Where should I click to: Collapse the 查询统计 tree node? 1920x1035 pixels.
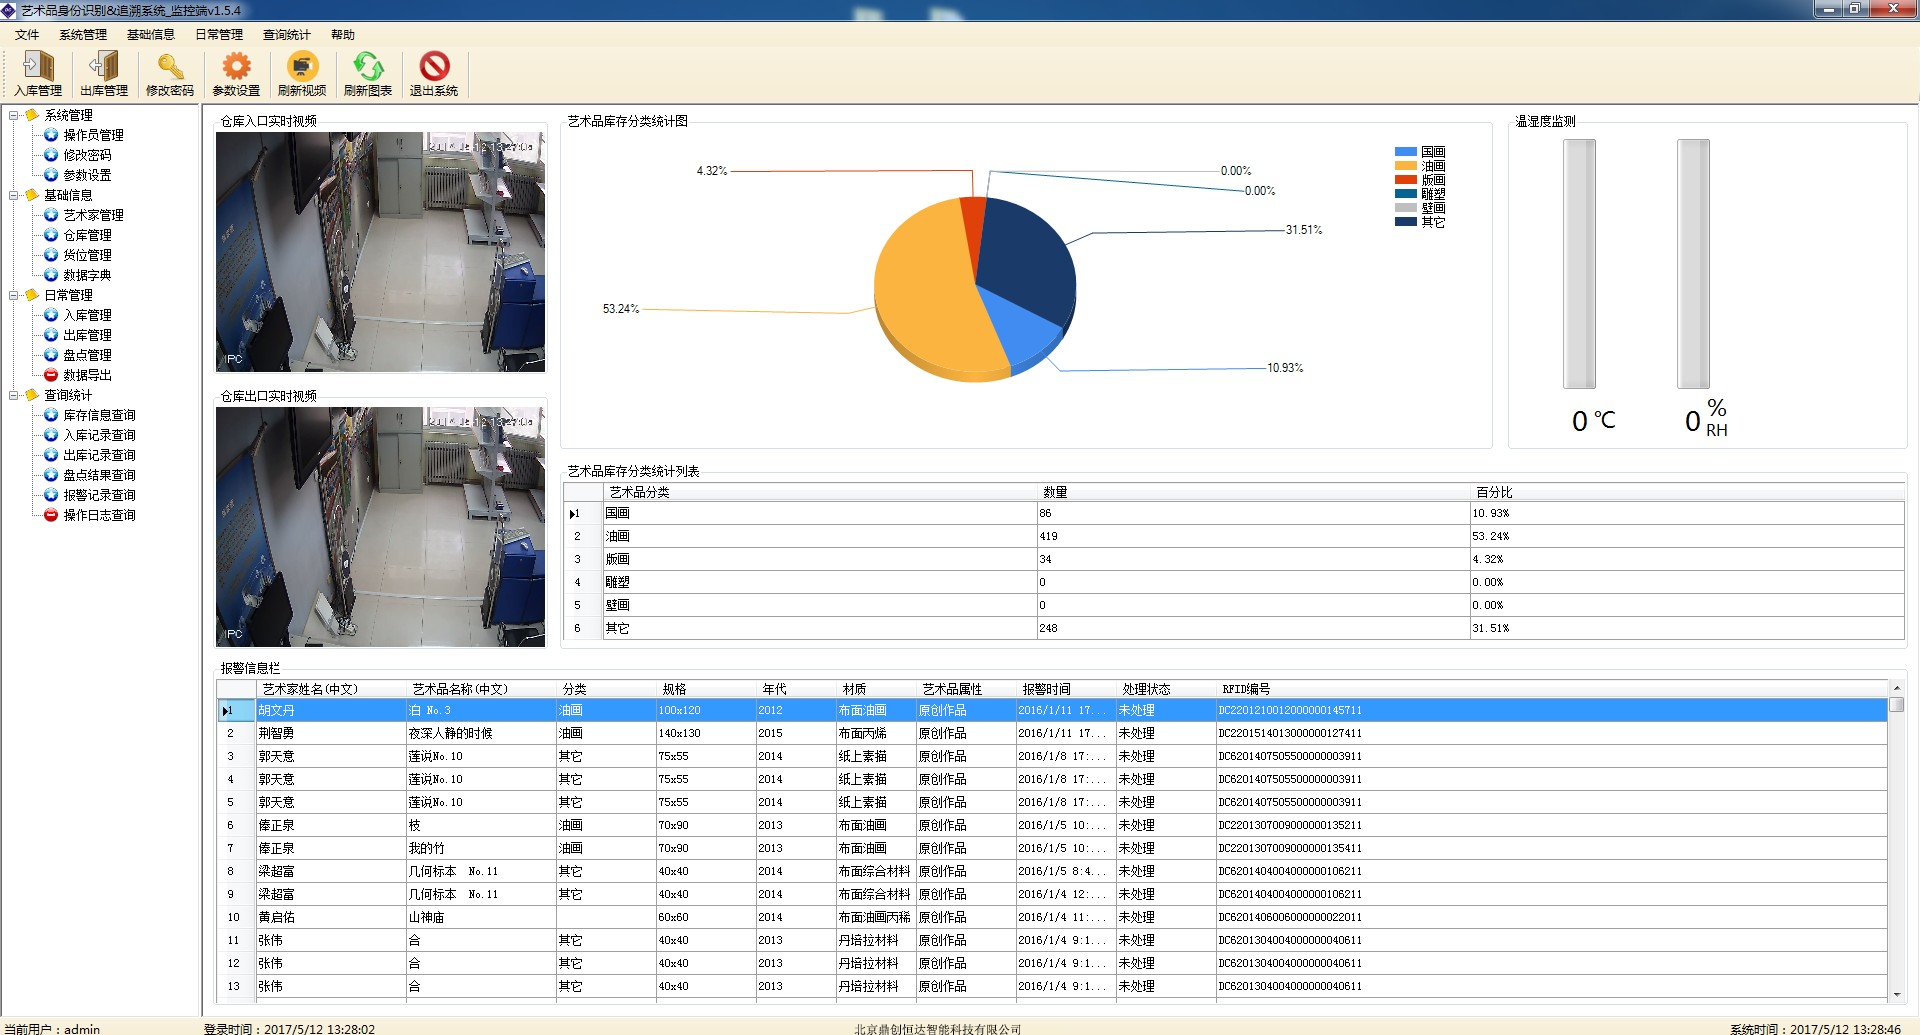point(14,395)
